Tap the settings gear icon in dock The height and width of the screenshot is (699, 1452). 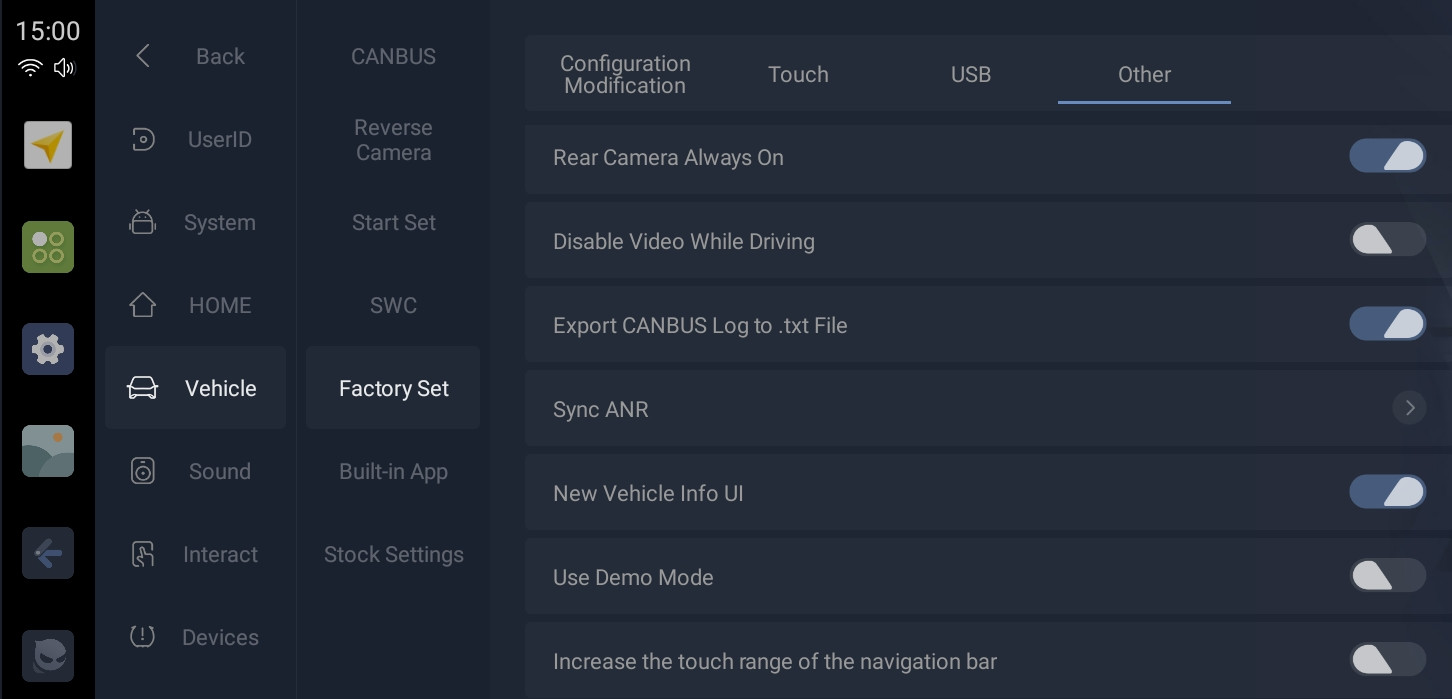[48, 349]
